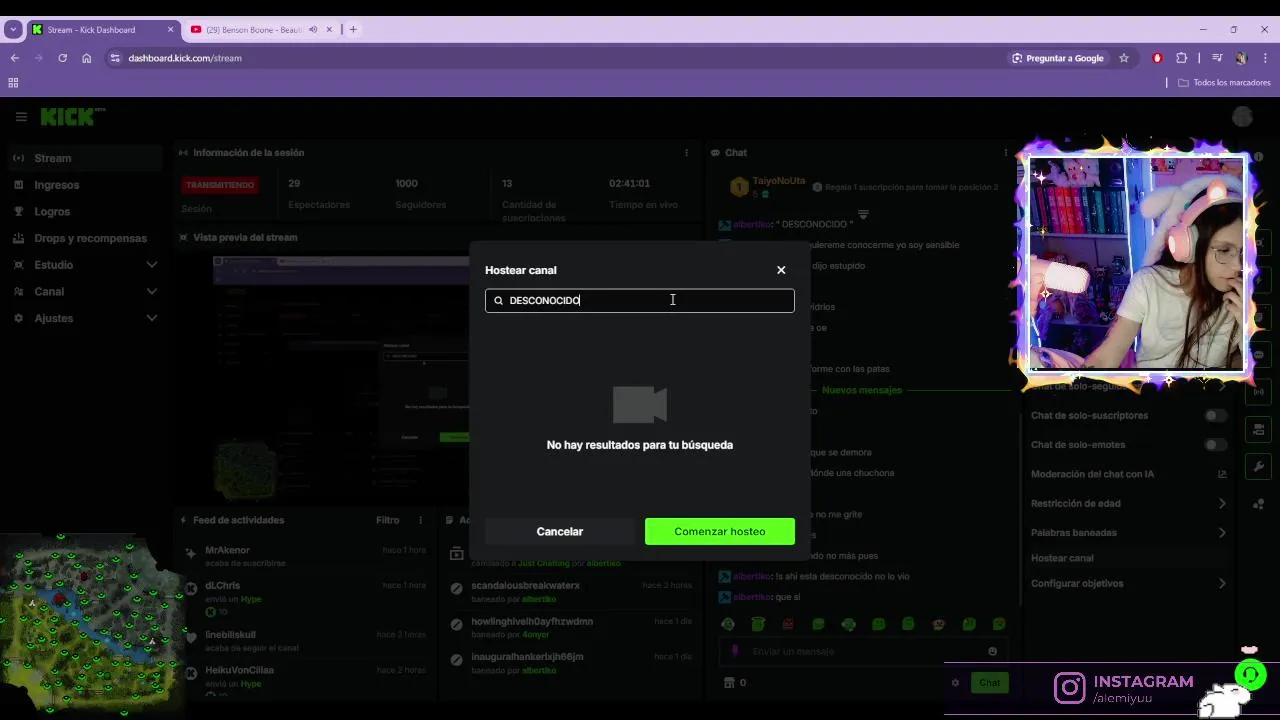Switch to Stream - Kick Dashboard tab
Viewport: 1280px width, 720px height.
tap(104, 30)
